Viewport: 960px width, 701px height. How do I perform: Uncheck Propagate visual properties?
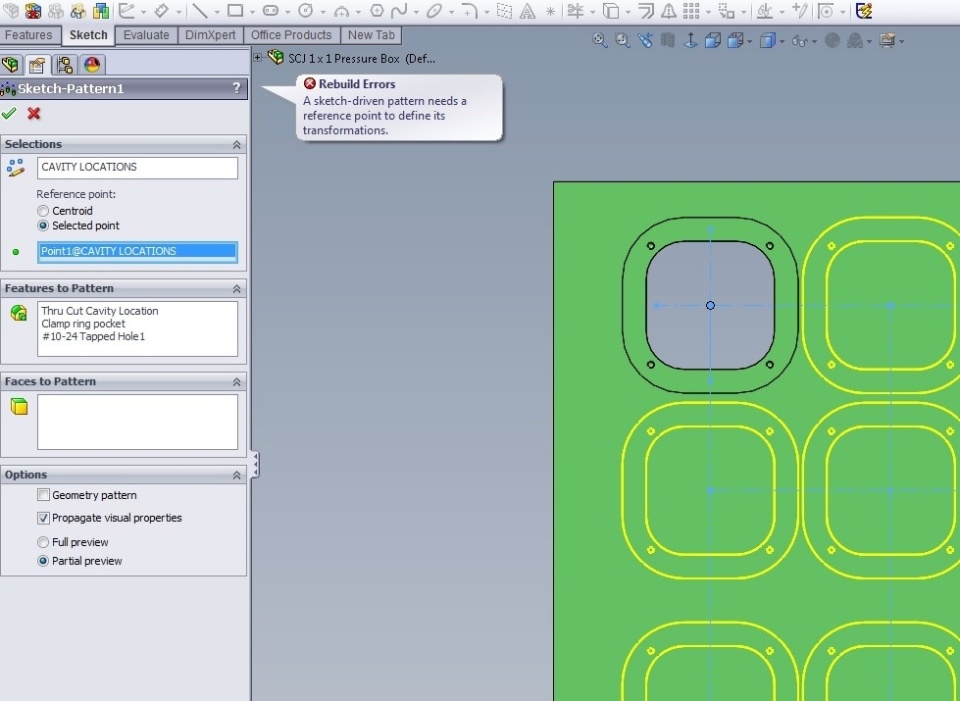(43, 518)
